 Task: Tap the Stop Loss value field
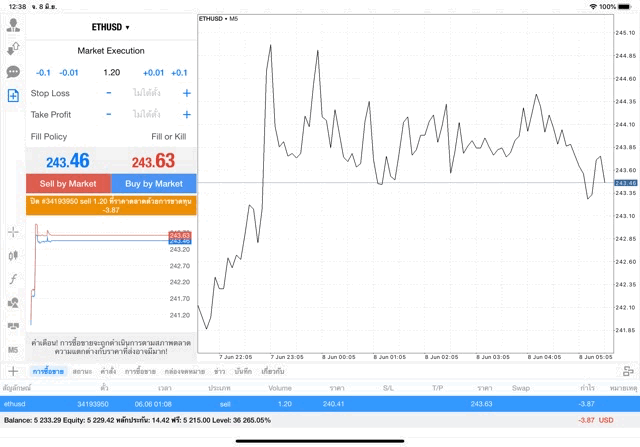(147, 93)
